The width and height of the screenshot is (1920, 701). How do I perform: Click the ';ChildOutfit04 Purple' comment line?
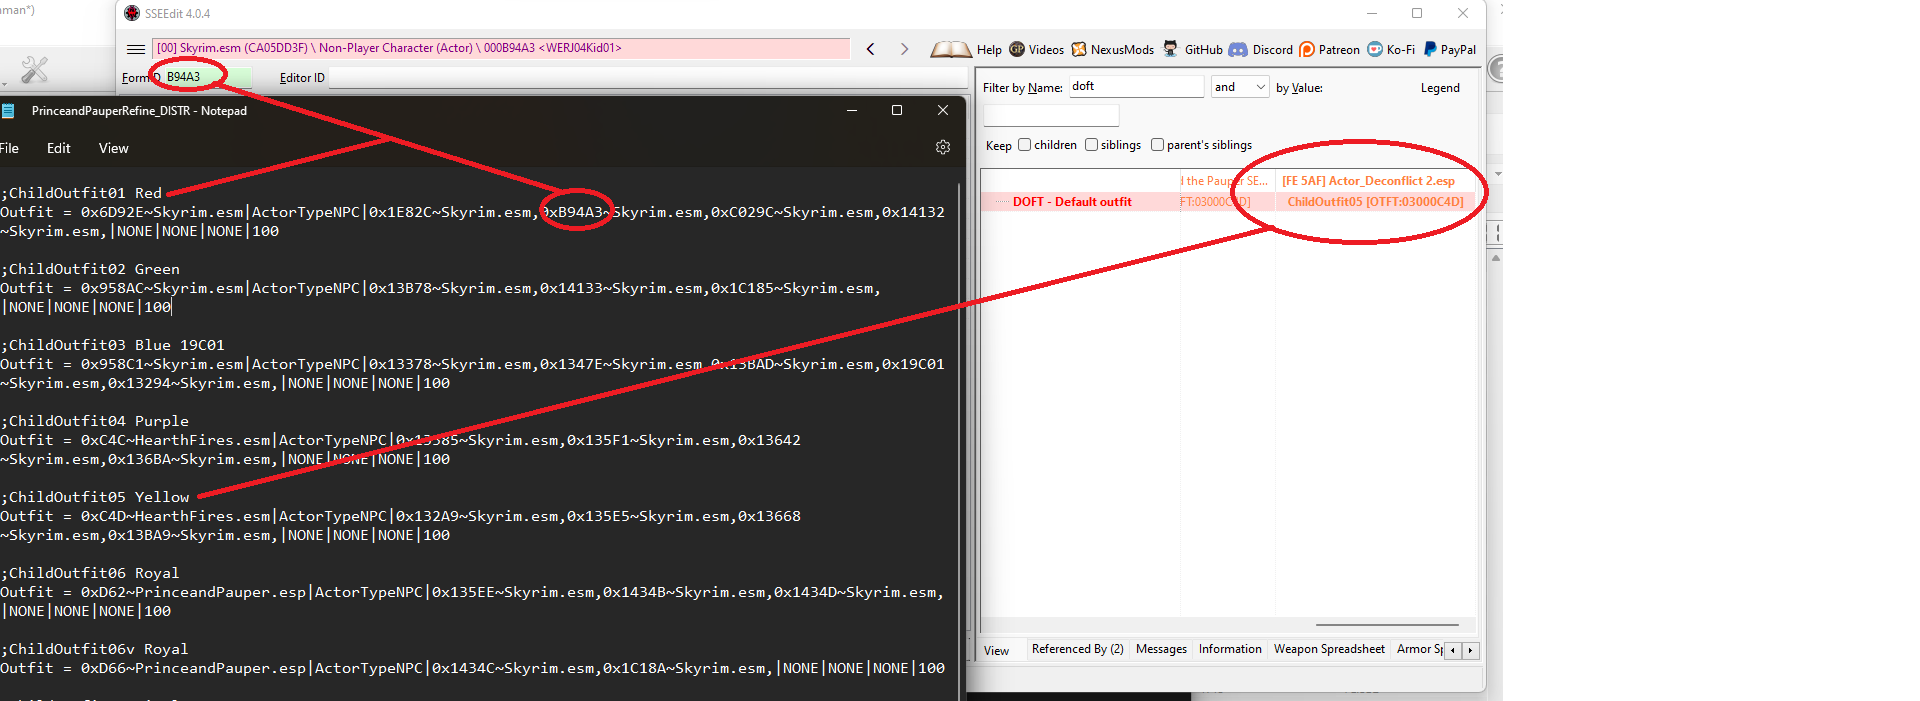click(x=95, y=421)
